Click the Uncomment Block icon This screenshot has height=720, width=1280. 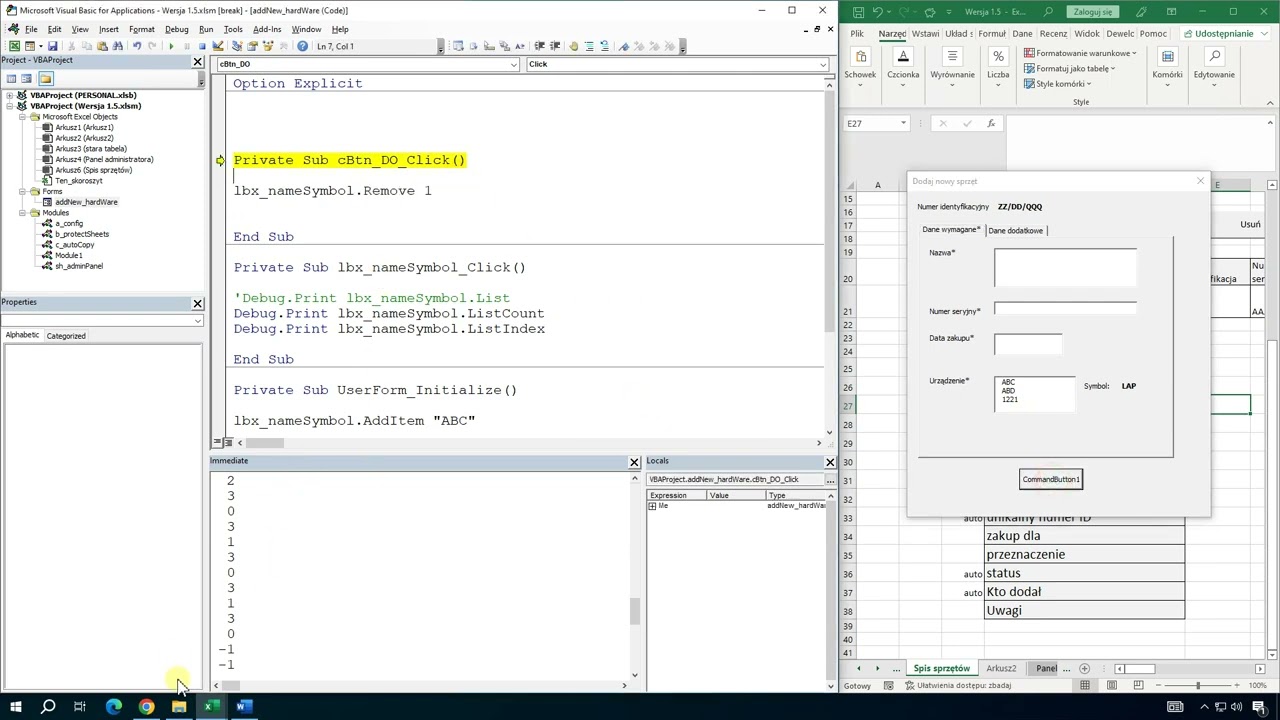[604, 46]
